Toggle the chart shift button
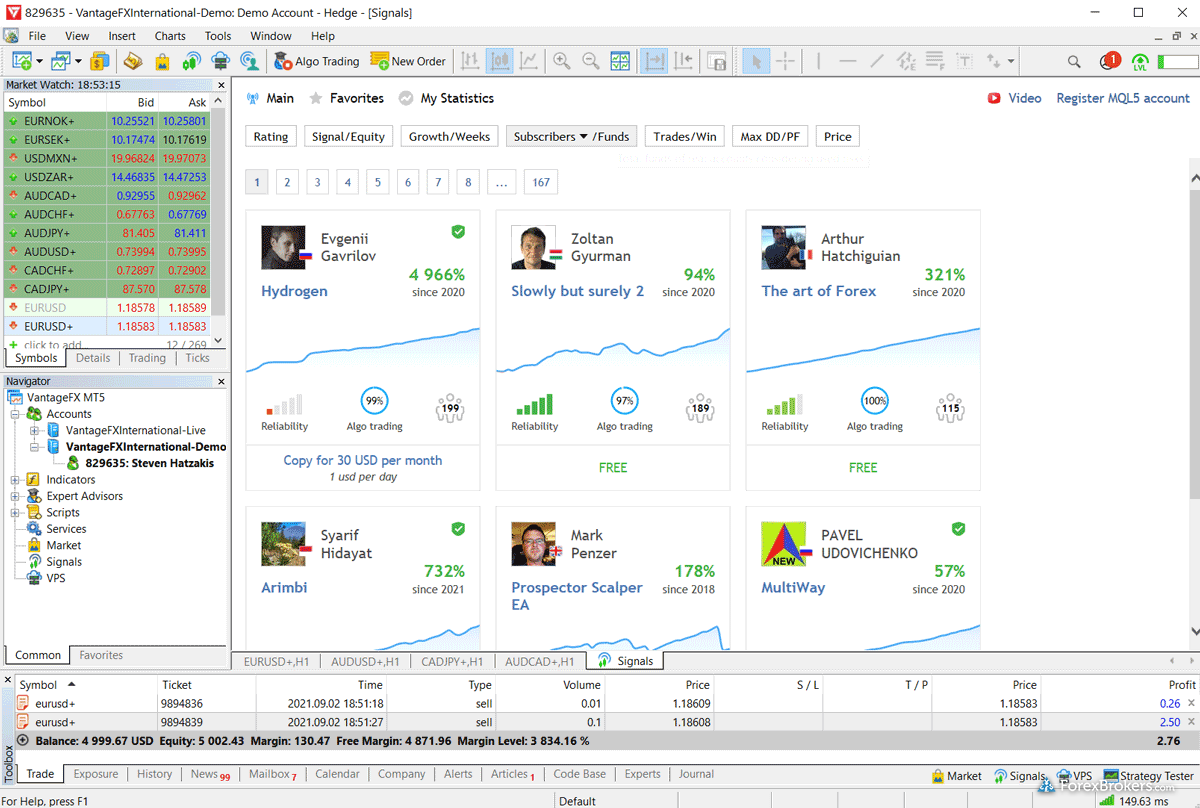This screenshot has width=1200, height=808. click(684, 61)
